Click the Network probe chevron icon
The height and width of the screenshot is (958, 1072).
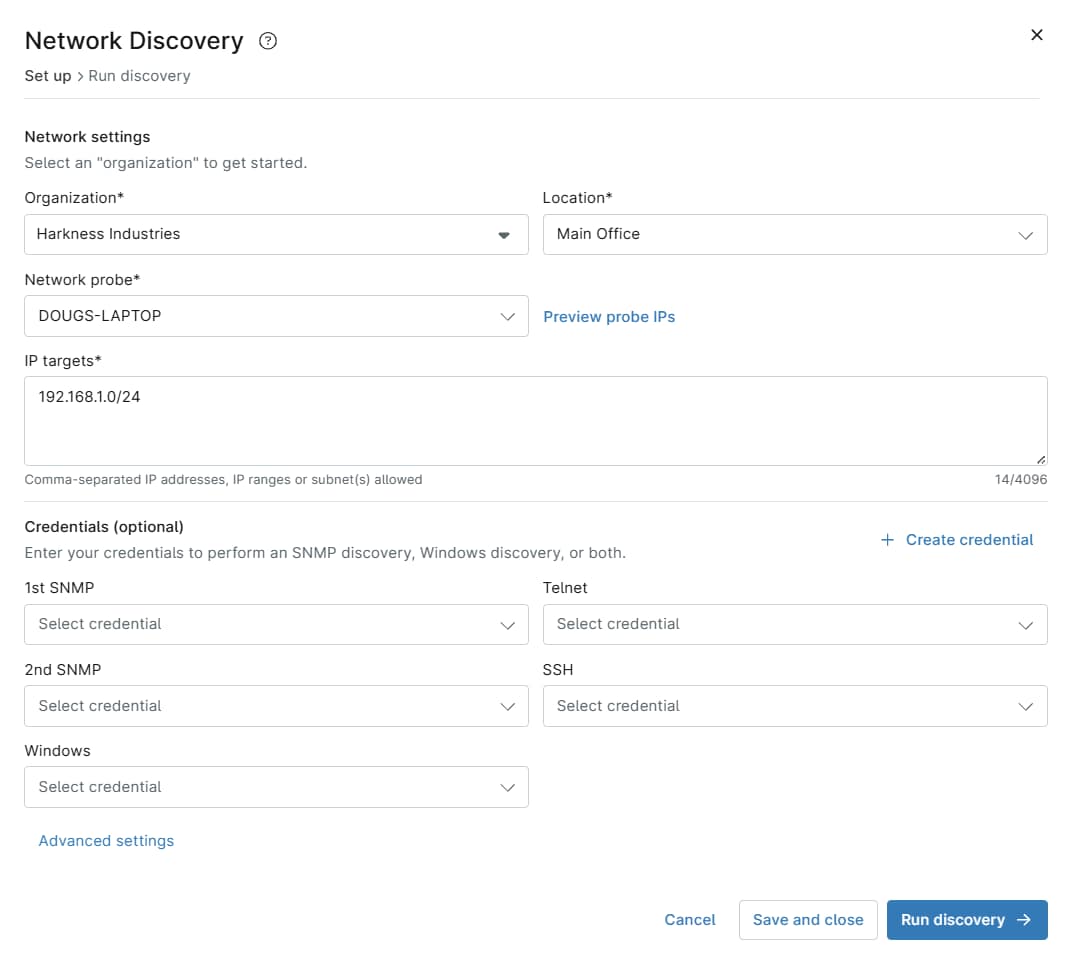coord(507,316)
